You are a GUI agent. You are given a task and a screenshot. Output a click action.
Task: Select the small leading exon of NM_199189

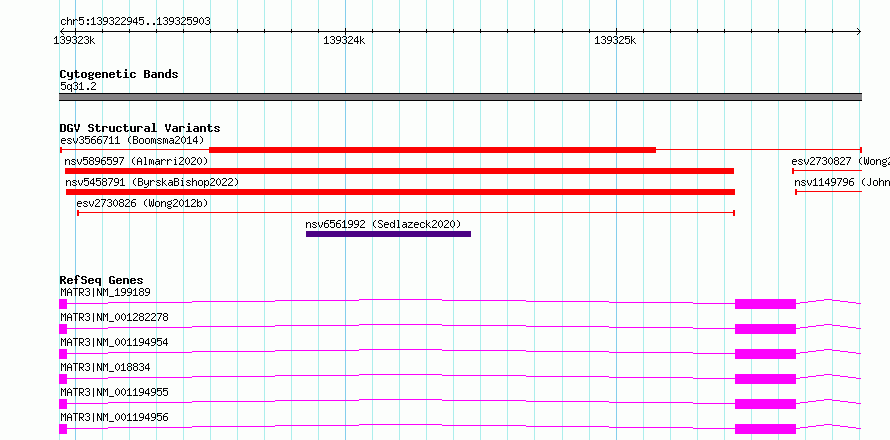63,304
